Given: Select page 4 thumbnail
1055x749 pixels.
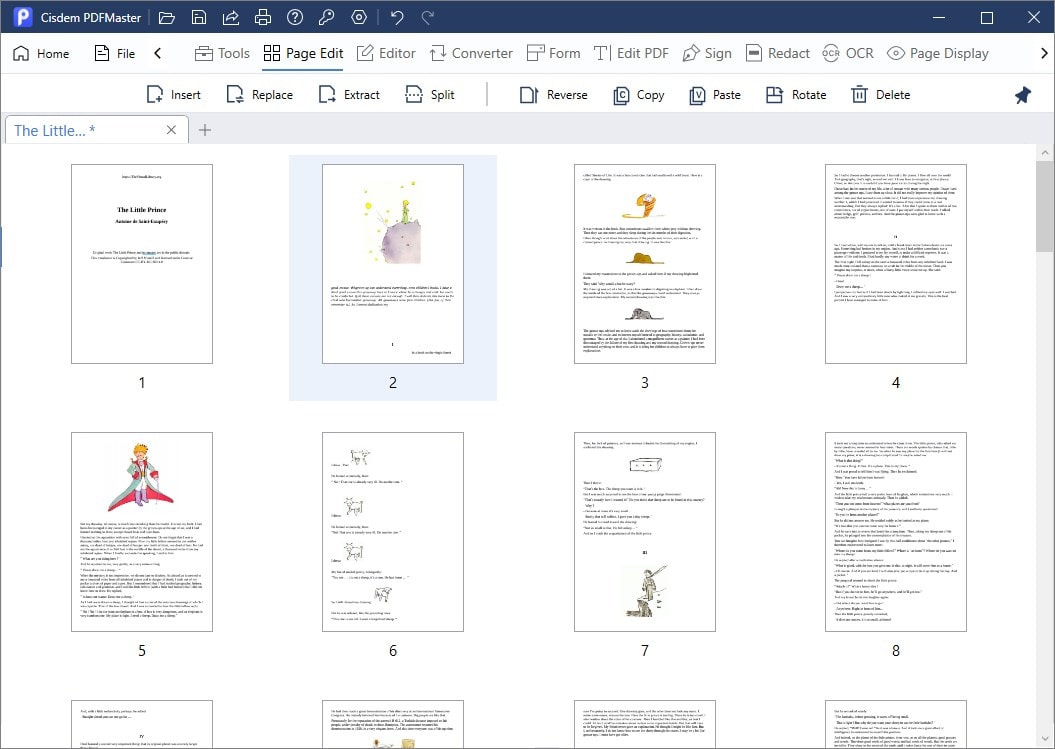Looking at the screenshot, I should (x=896, y=264).
